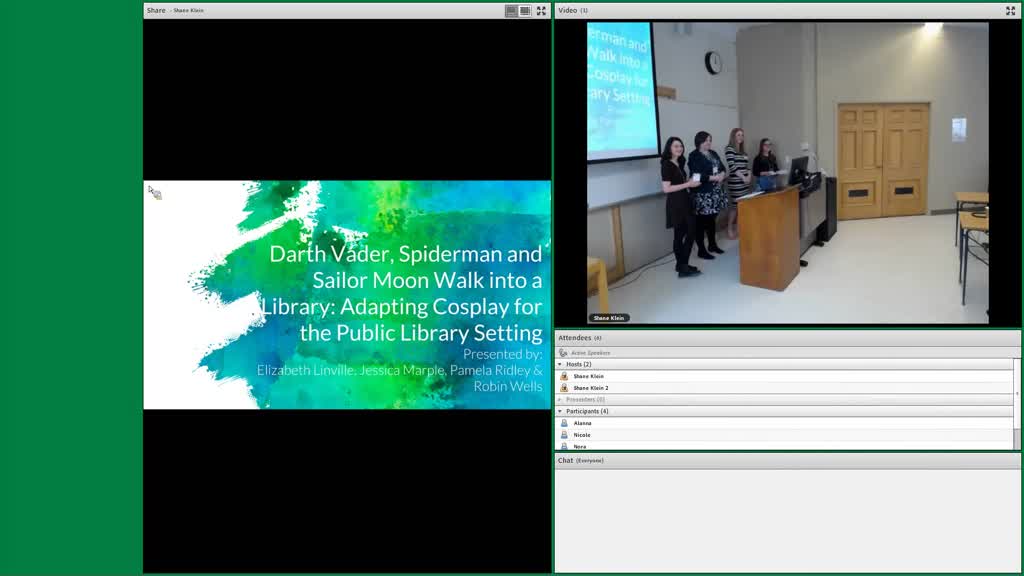This screenshot has width=1024, height=576.
Task: Click the Video pod full screen icon
Action: [1010, 10]
